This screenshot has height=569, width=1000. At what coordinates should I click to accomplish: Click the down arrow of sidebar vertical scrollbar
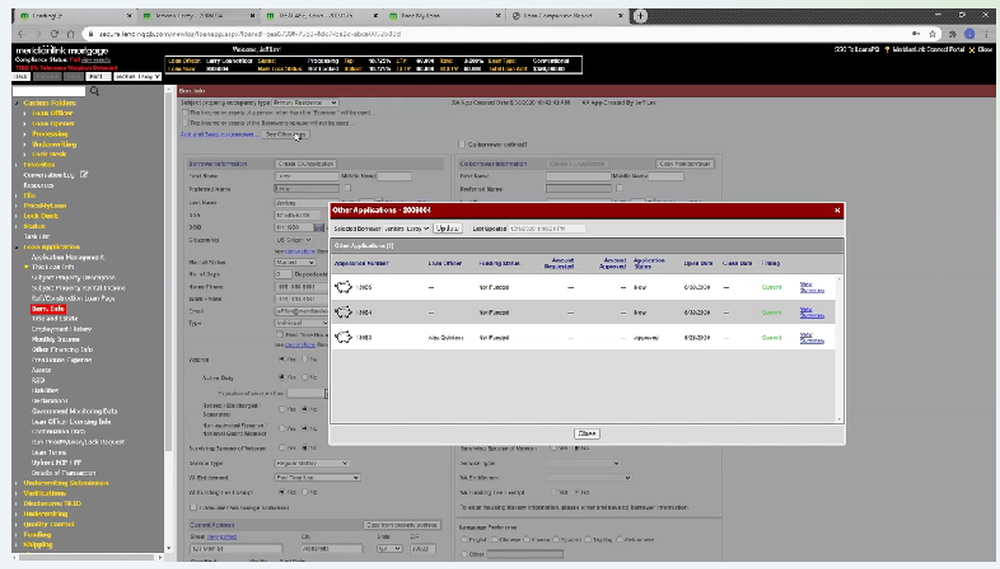click(168, 548)
